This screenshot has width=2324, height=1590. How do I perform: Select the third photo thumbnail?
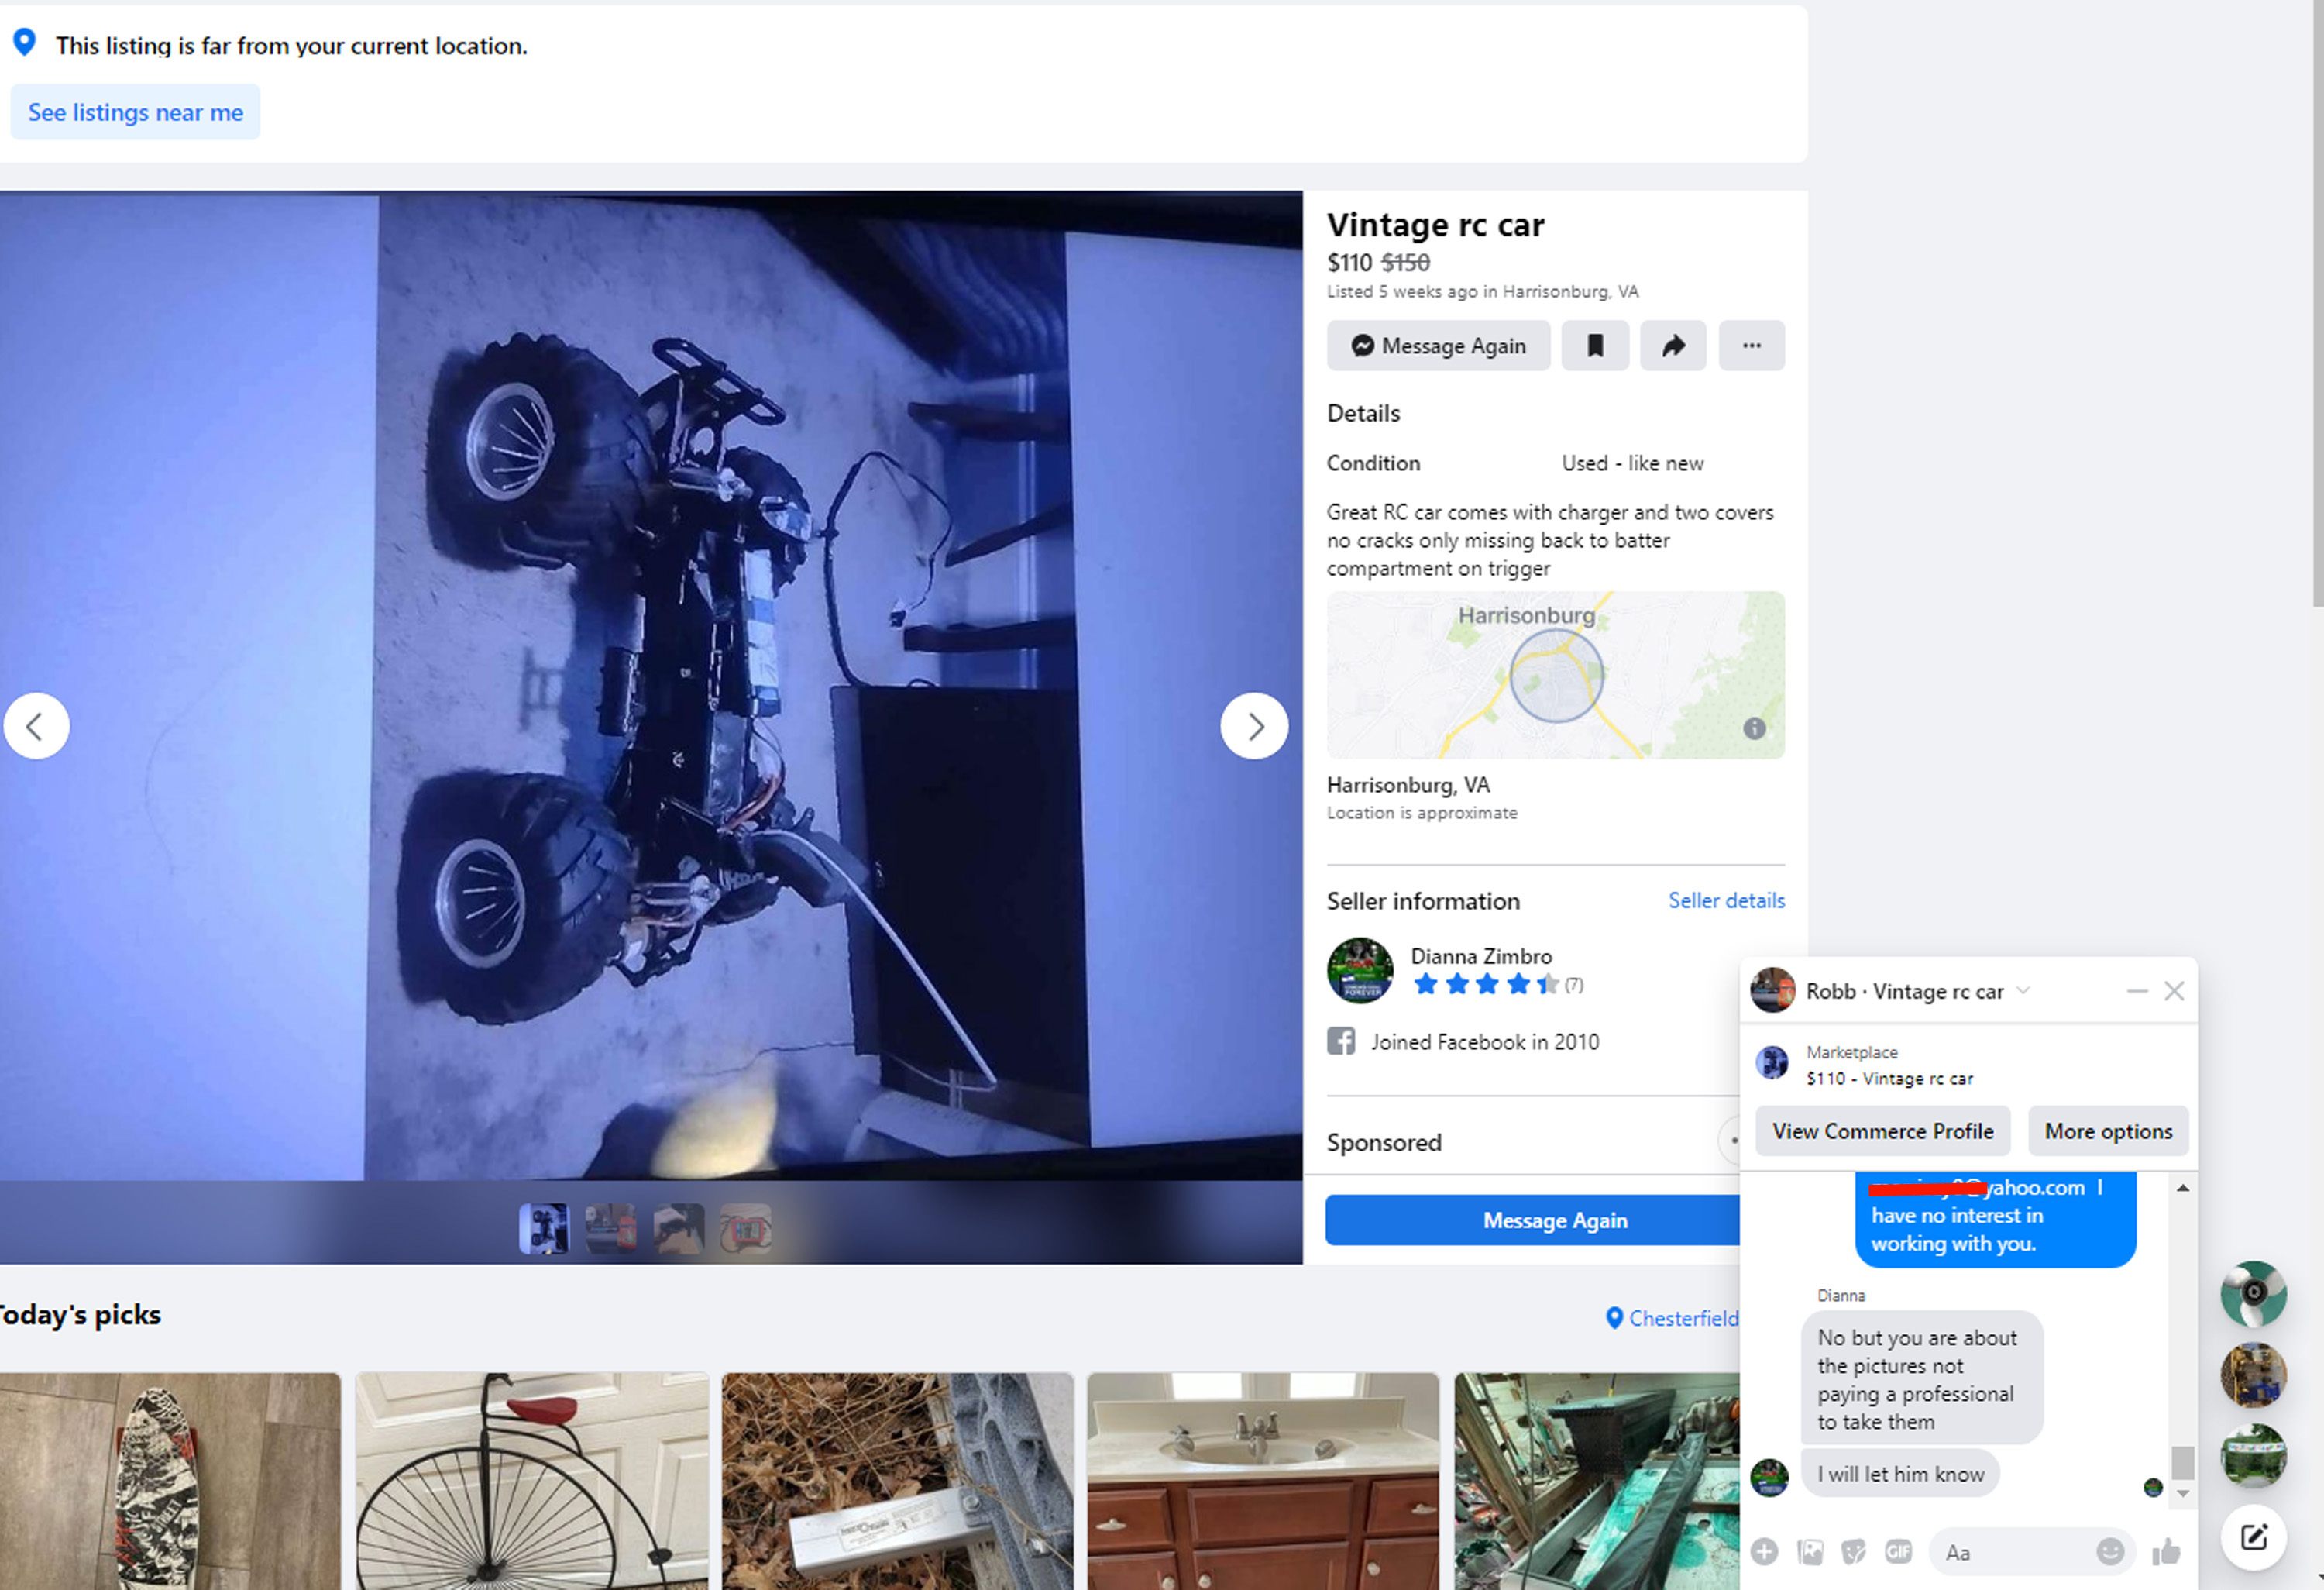678,1228
